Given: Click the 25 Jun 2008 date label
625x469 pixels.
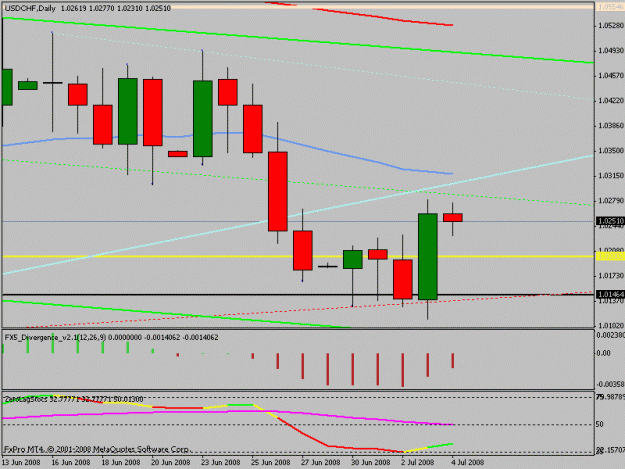Looking at the screenshot, I should tap(271, 462).
